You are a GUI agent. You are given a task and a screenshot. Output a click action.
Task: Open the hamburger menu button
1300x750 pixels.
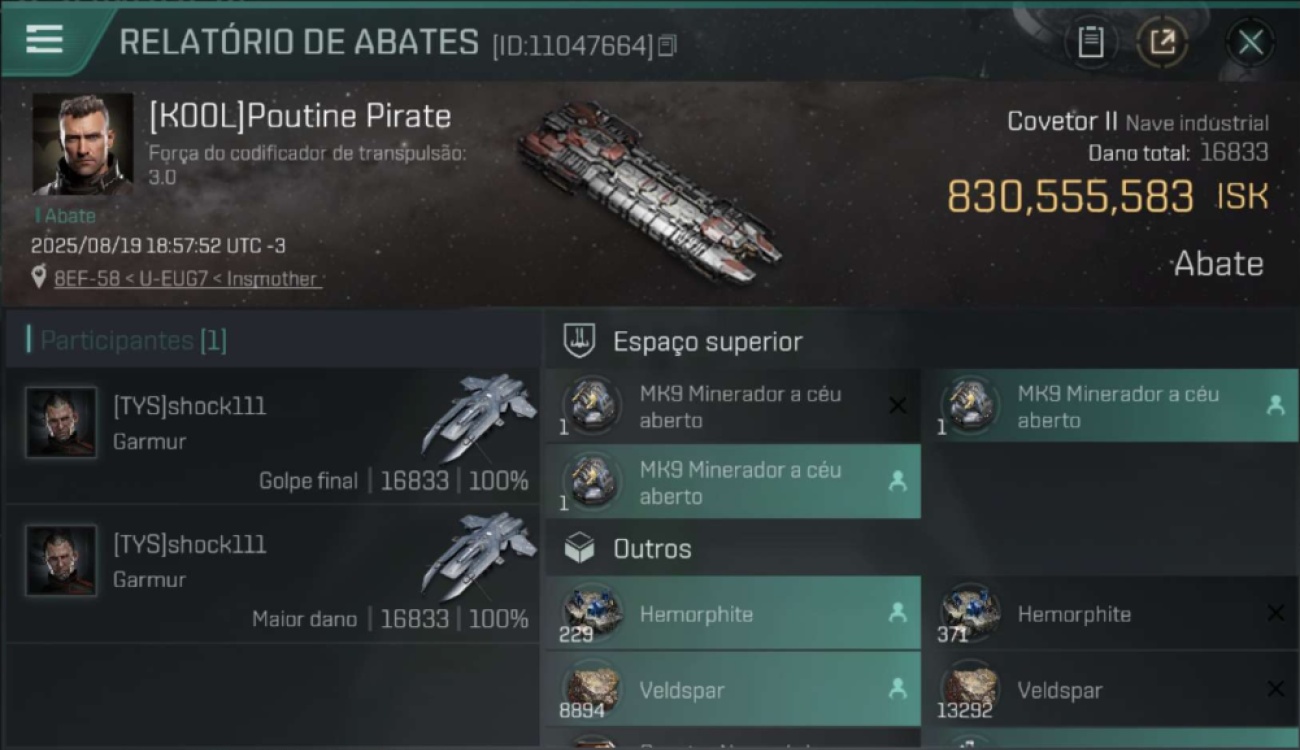pos(44,40)
